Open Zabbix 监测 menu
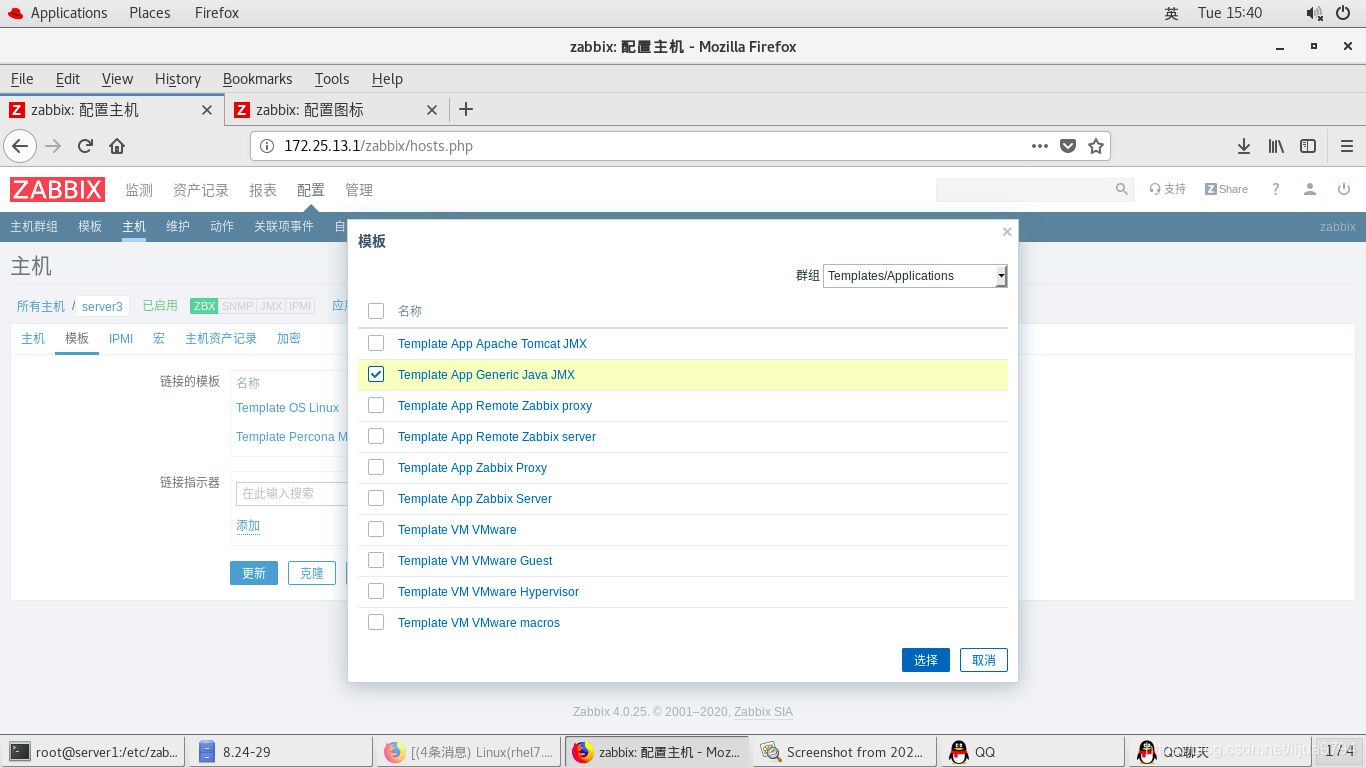The width and height of the screenshot is (1366, 768). [x=139, y=190]
